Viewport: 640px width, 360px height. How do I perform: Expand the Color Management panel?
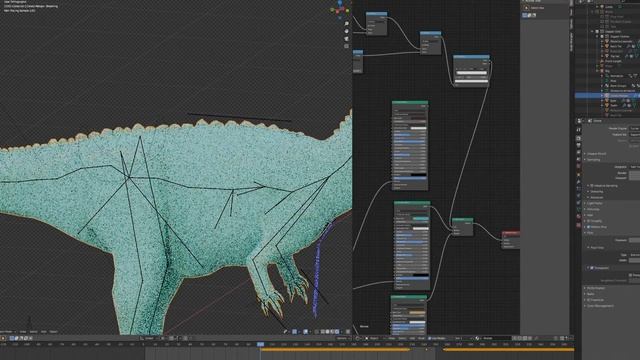coord(600,306)
